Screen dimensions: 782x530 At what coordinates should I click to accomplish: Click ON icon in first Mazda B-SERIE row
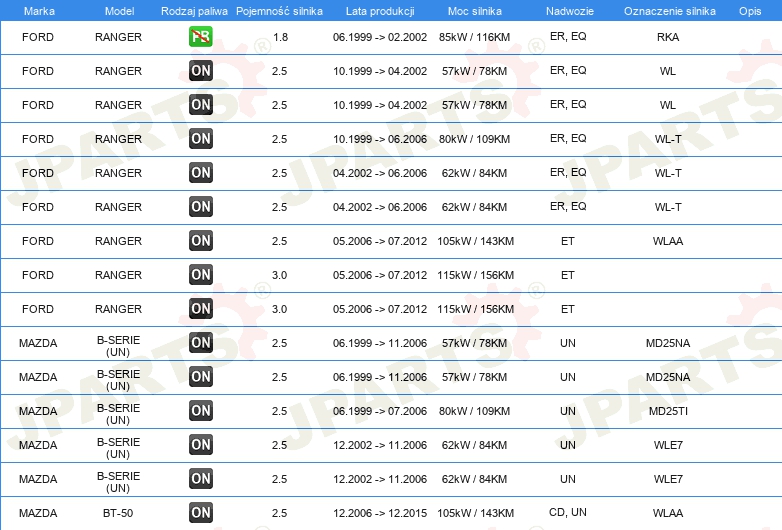200,343
